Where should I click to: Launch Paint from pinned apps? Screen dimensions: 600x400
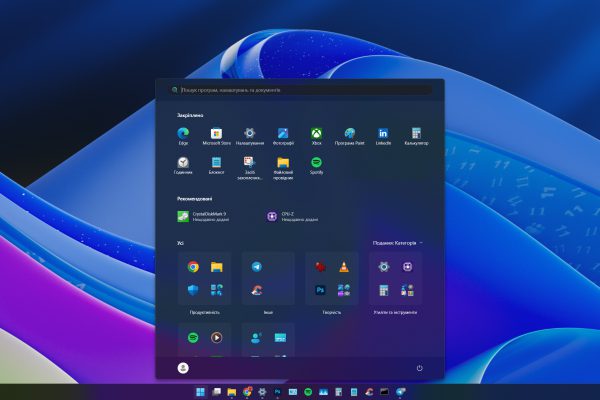click(x=349, y=134)
